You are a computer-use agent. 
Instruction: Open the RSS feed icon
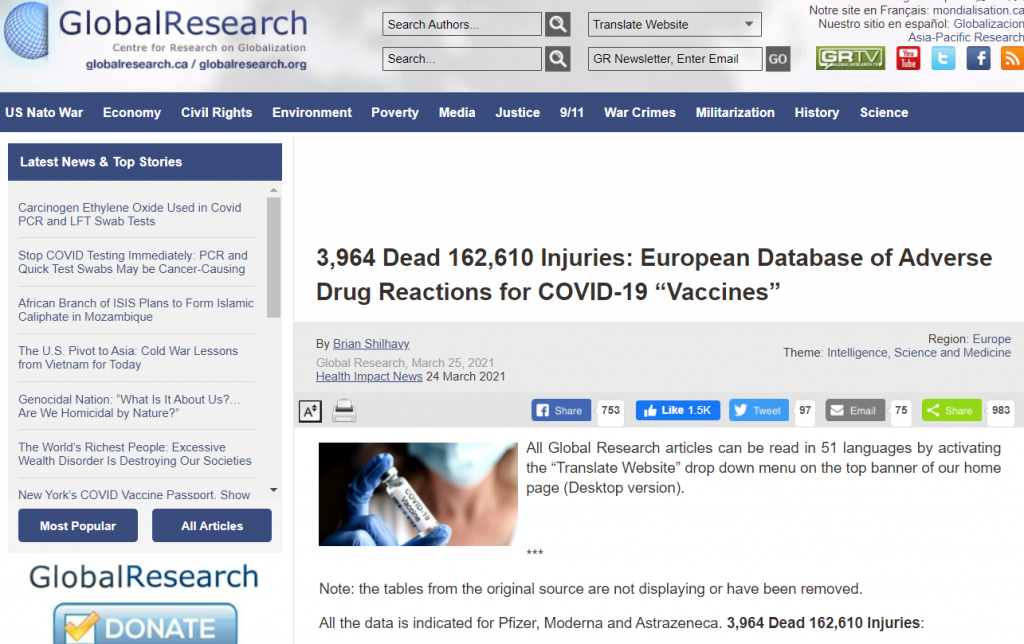point(1012,58)
